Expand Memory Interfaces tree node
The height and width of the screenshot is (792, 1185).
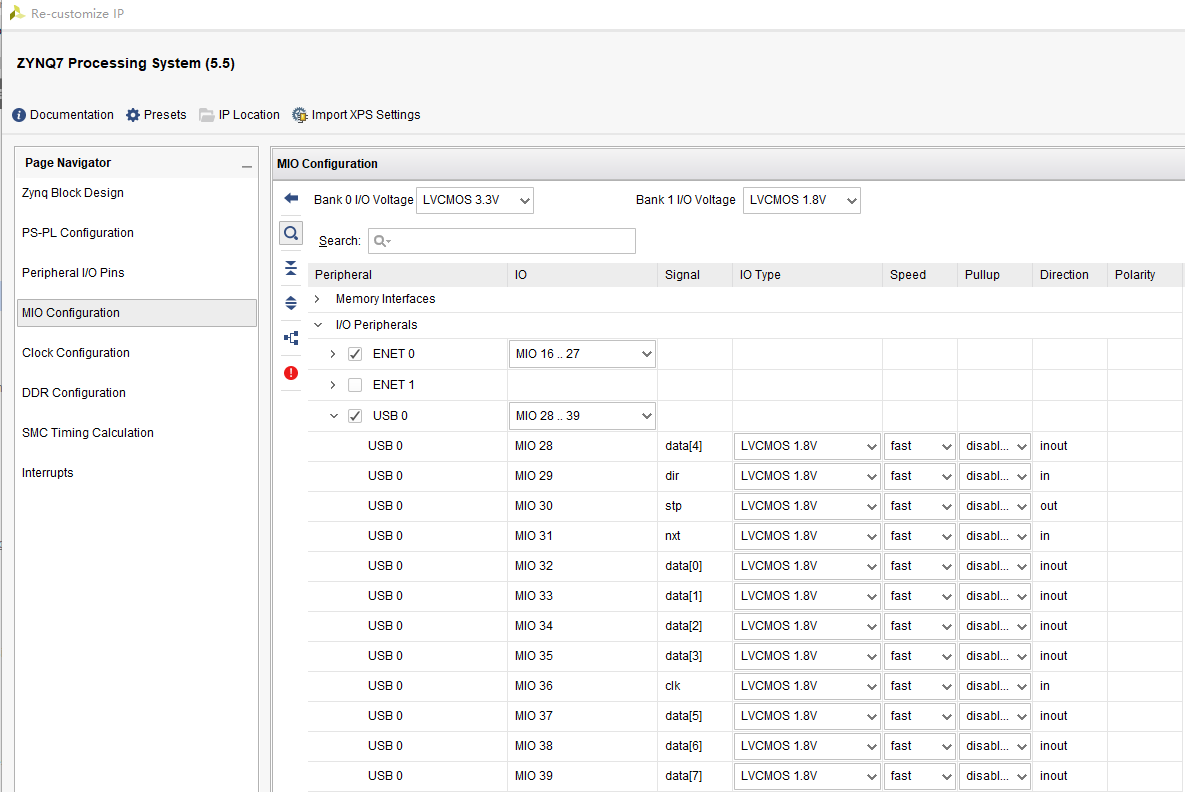pyautogui.click(x=317, y=299)
